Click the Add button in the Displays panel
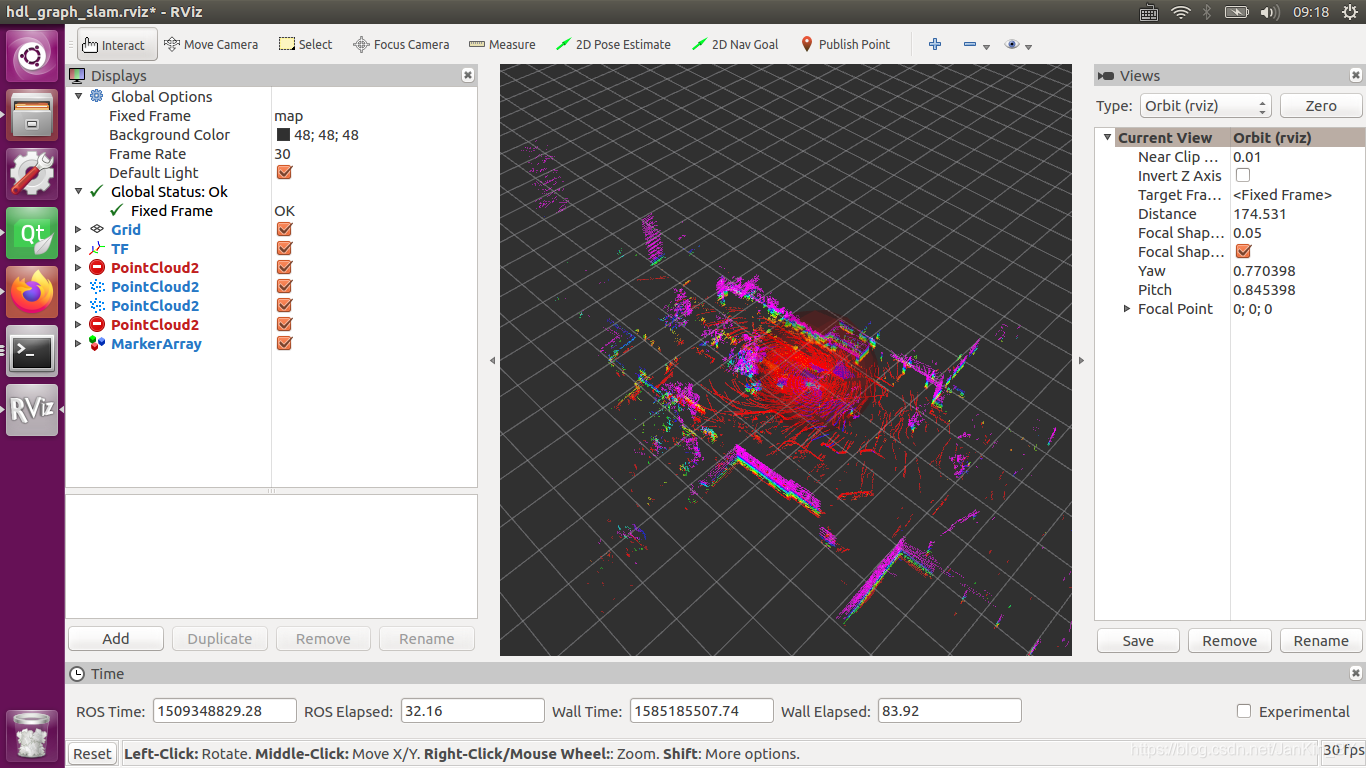This screenshot has height=768, width=1366. [x=115, y=638]
